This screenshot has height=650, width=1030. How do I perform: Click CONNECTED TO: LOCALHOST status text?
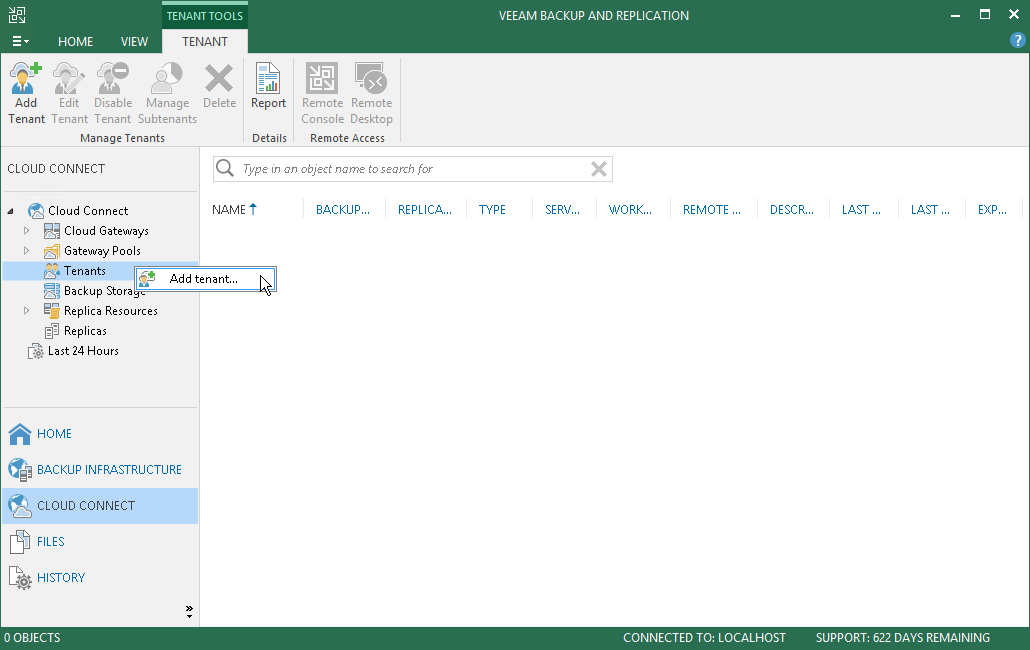704,638
